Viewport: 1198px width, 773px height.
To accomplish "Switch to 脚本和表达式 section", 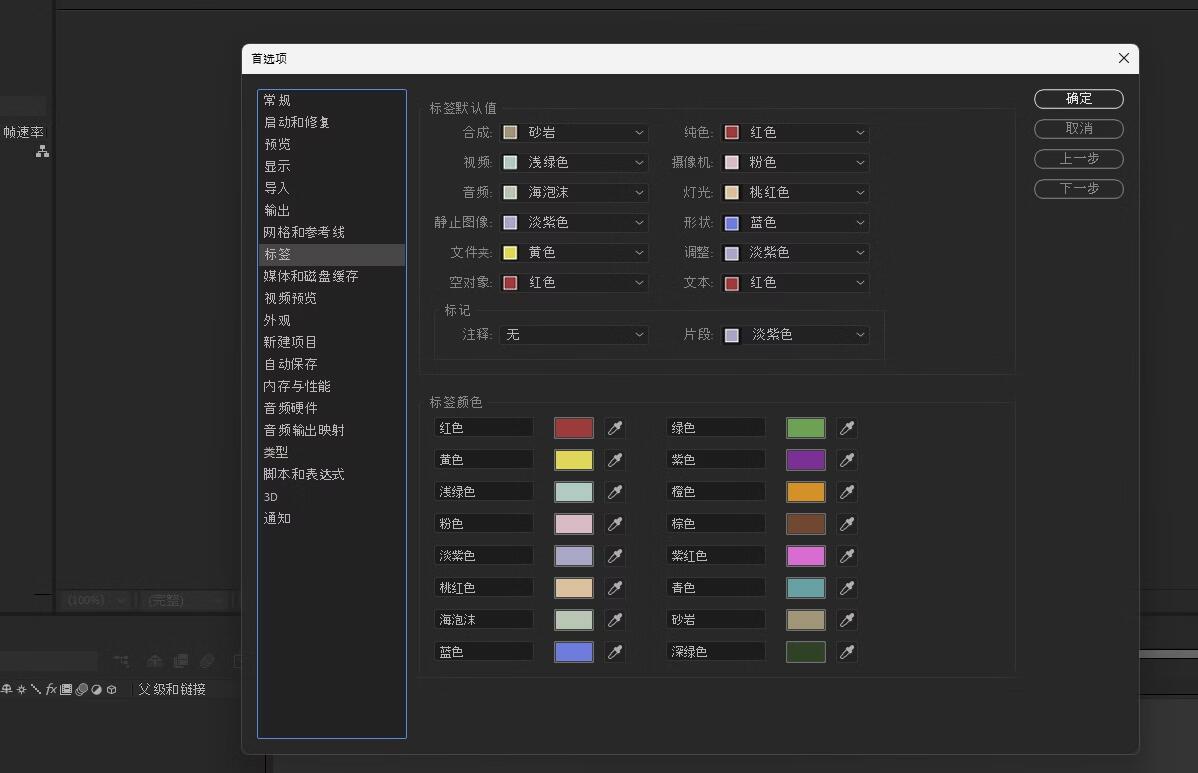I will 332,474.
